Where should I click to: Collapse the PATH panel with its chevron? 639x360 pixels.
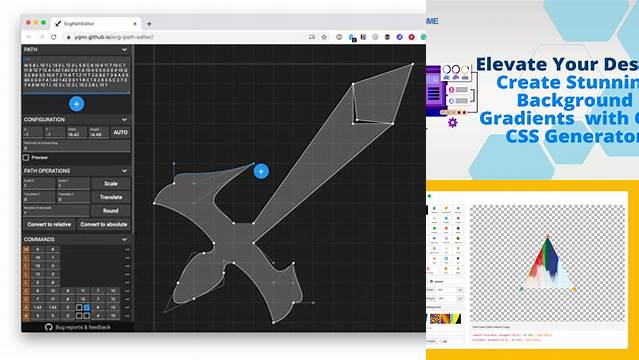[124, 50]
